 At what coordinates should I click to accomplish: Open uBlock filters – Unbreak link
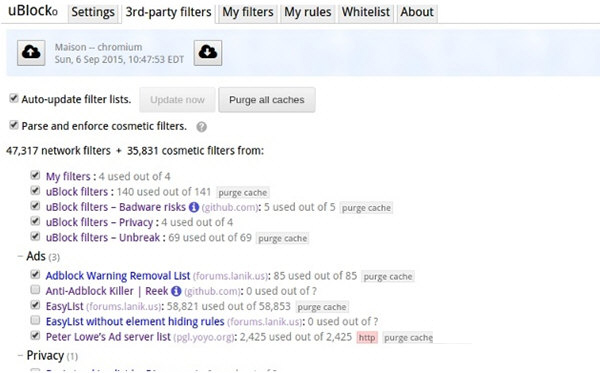coord(103,238)
